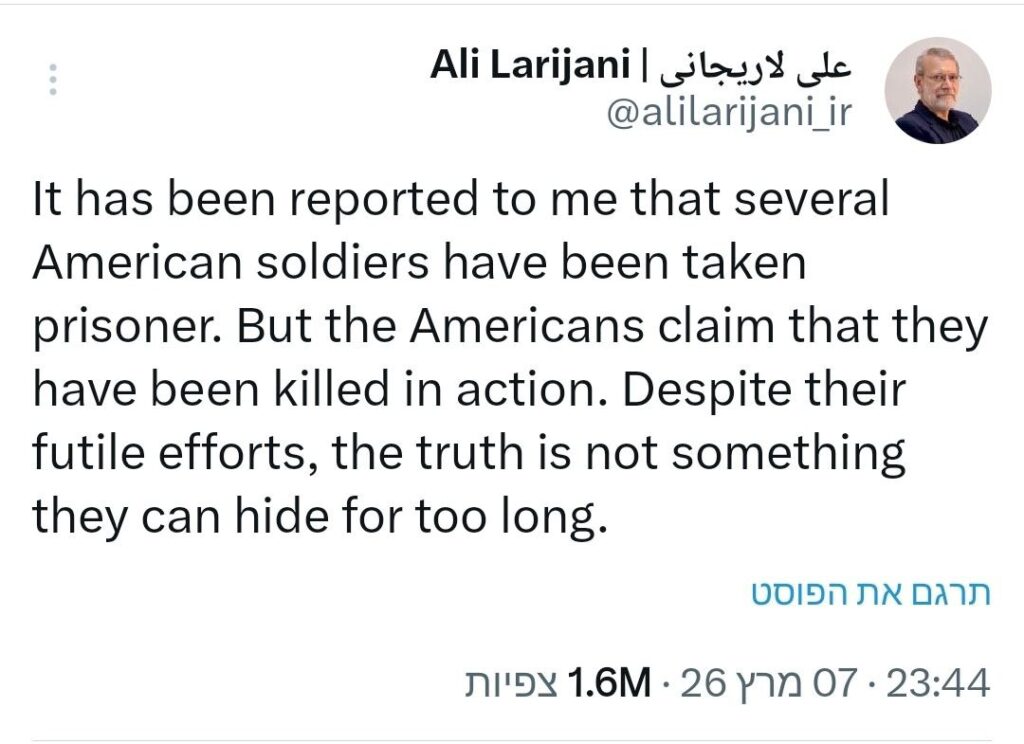Click the post date "07 מרץ 26"
This screenshot has width=1024, height=744.
click(769, 684)
